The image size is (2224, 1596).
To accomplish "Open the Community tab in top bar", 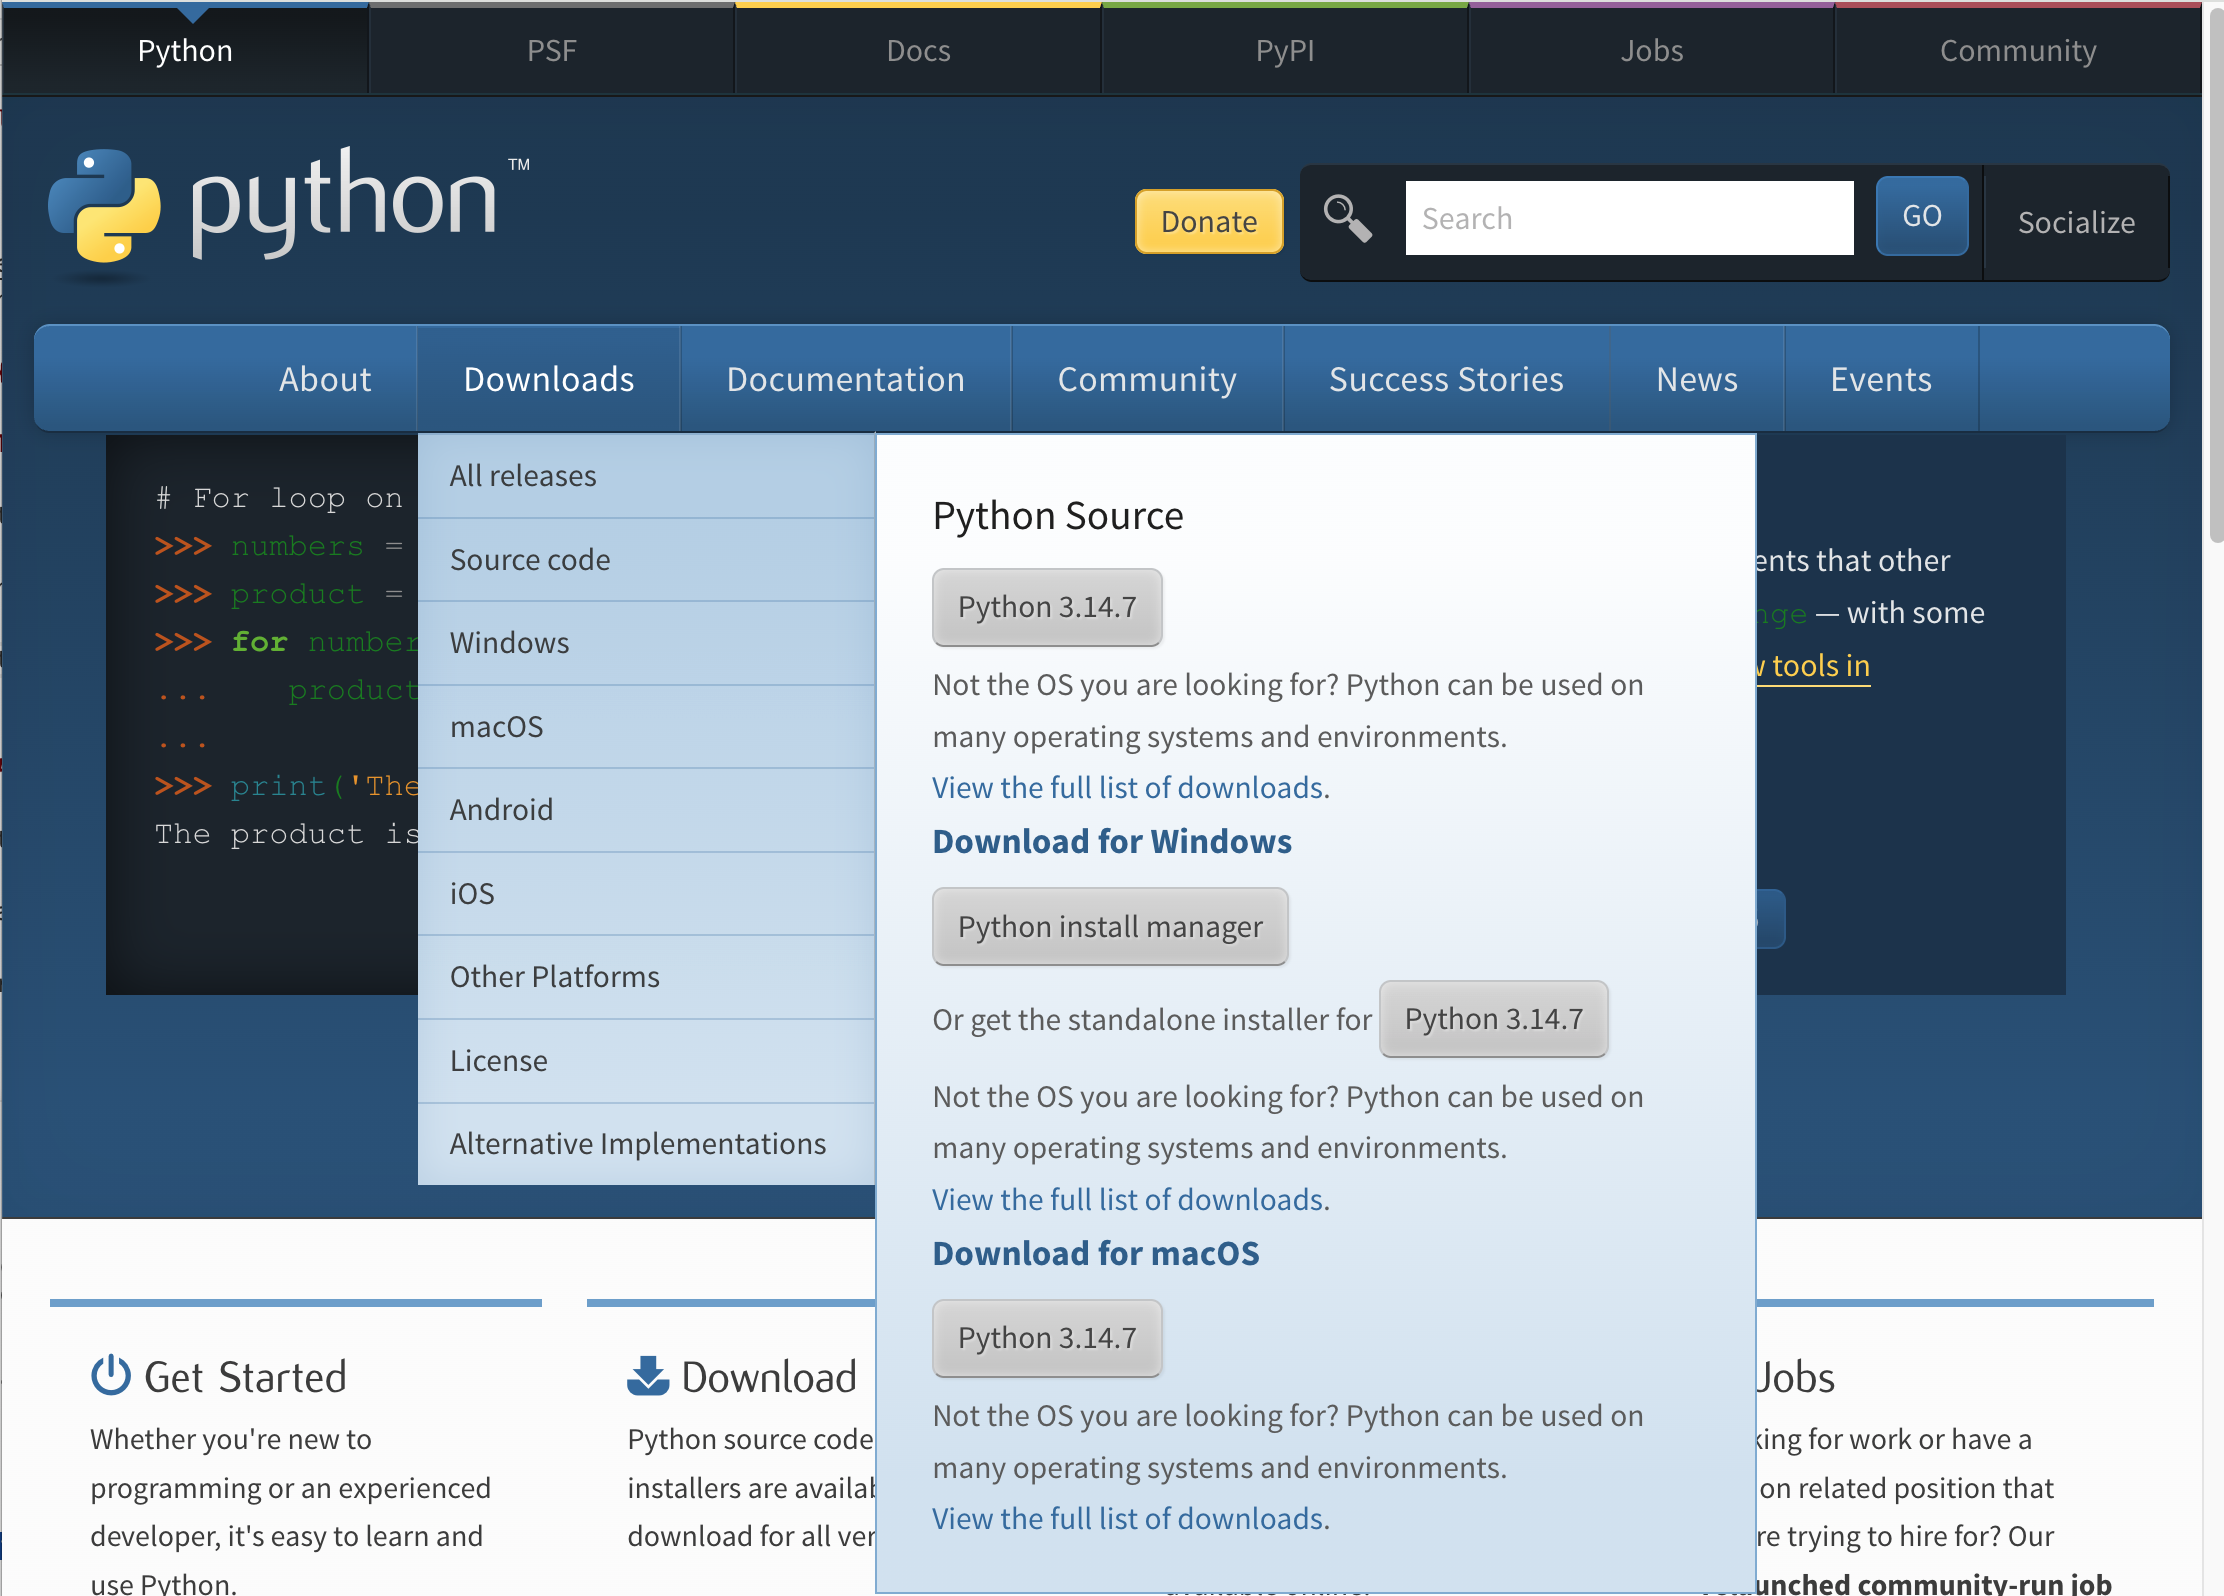I will click(x=2018, y=50).
